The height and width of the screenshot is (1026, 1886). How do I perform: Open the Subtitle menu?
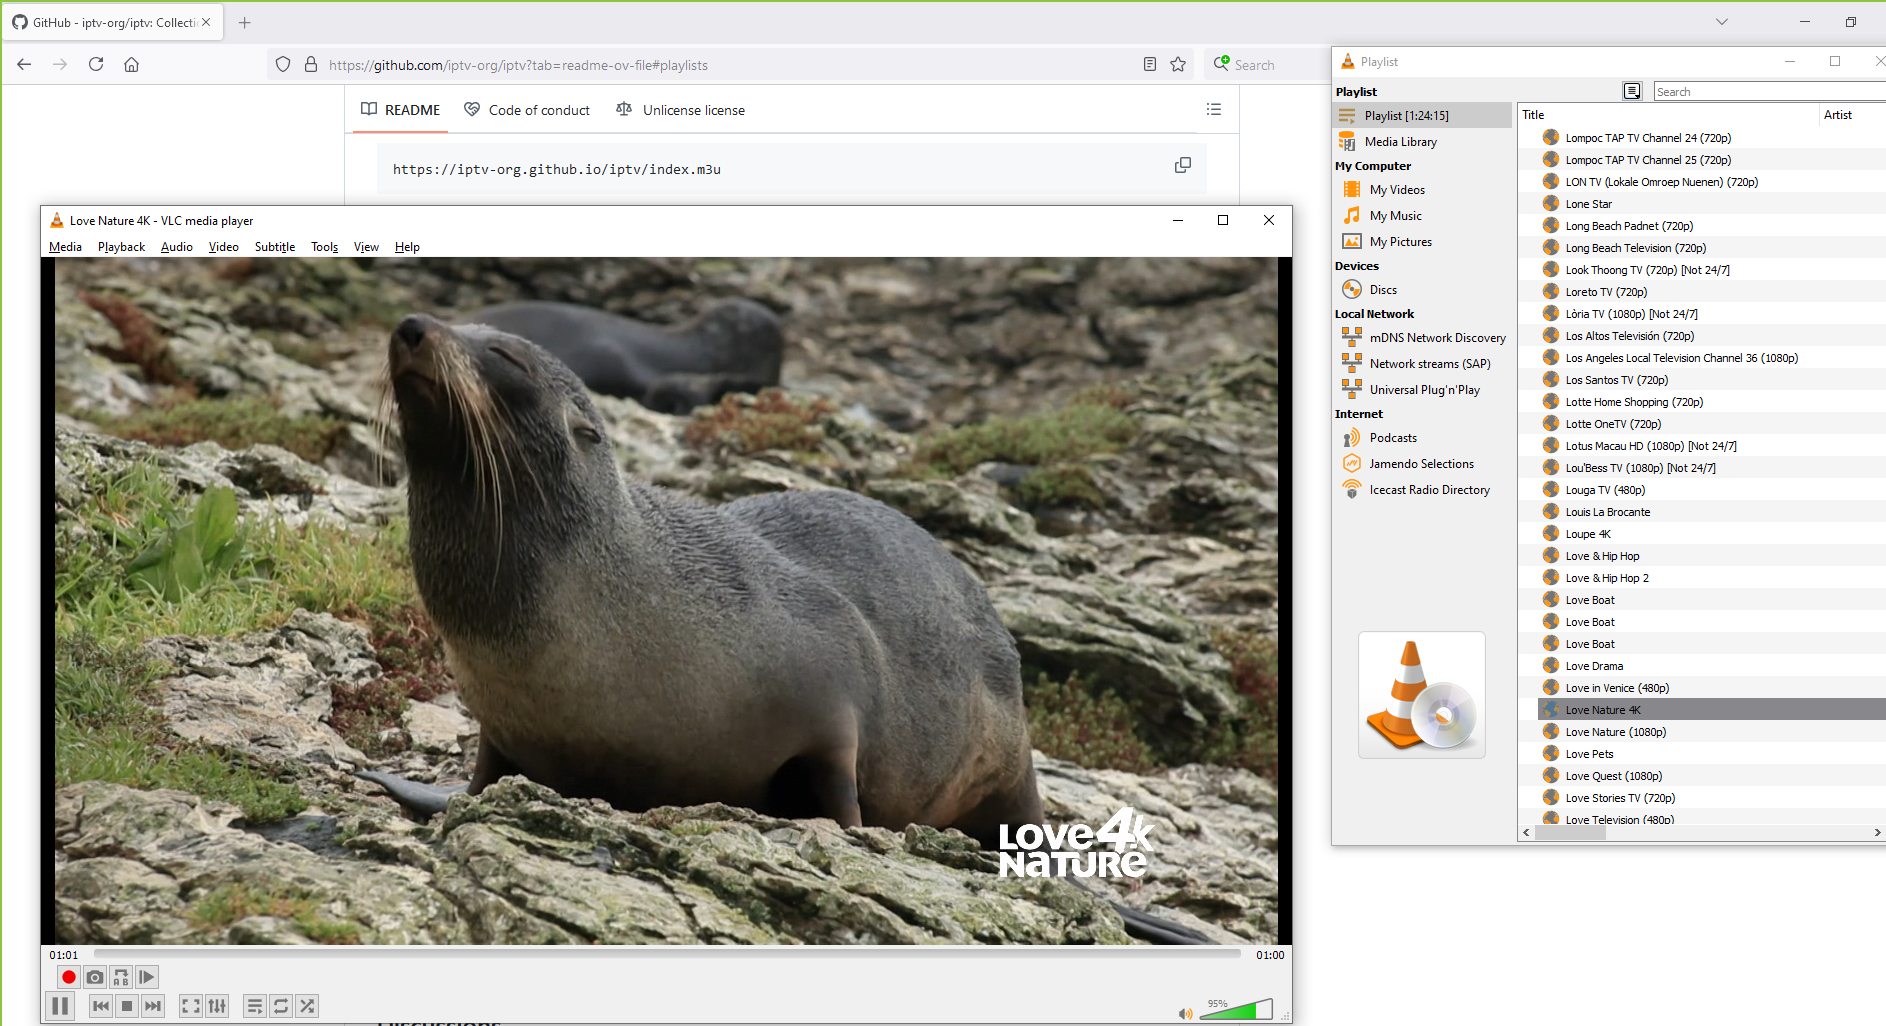pos(275,247)
